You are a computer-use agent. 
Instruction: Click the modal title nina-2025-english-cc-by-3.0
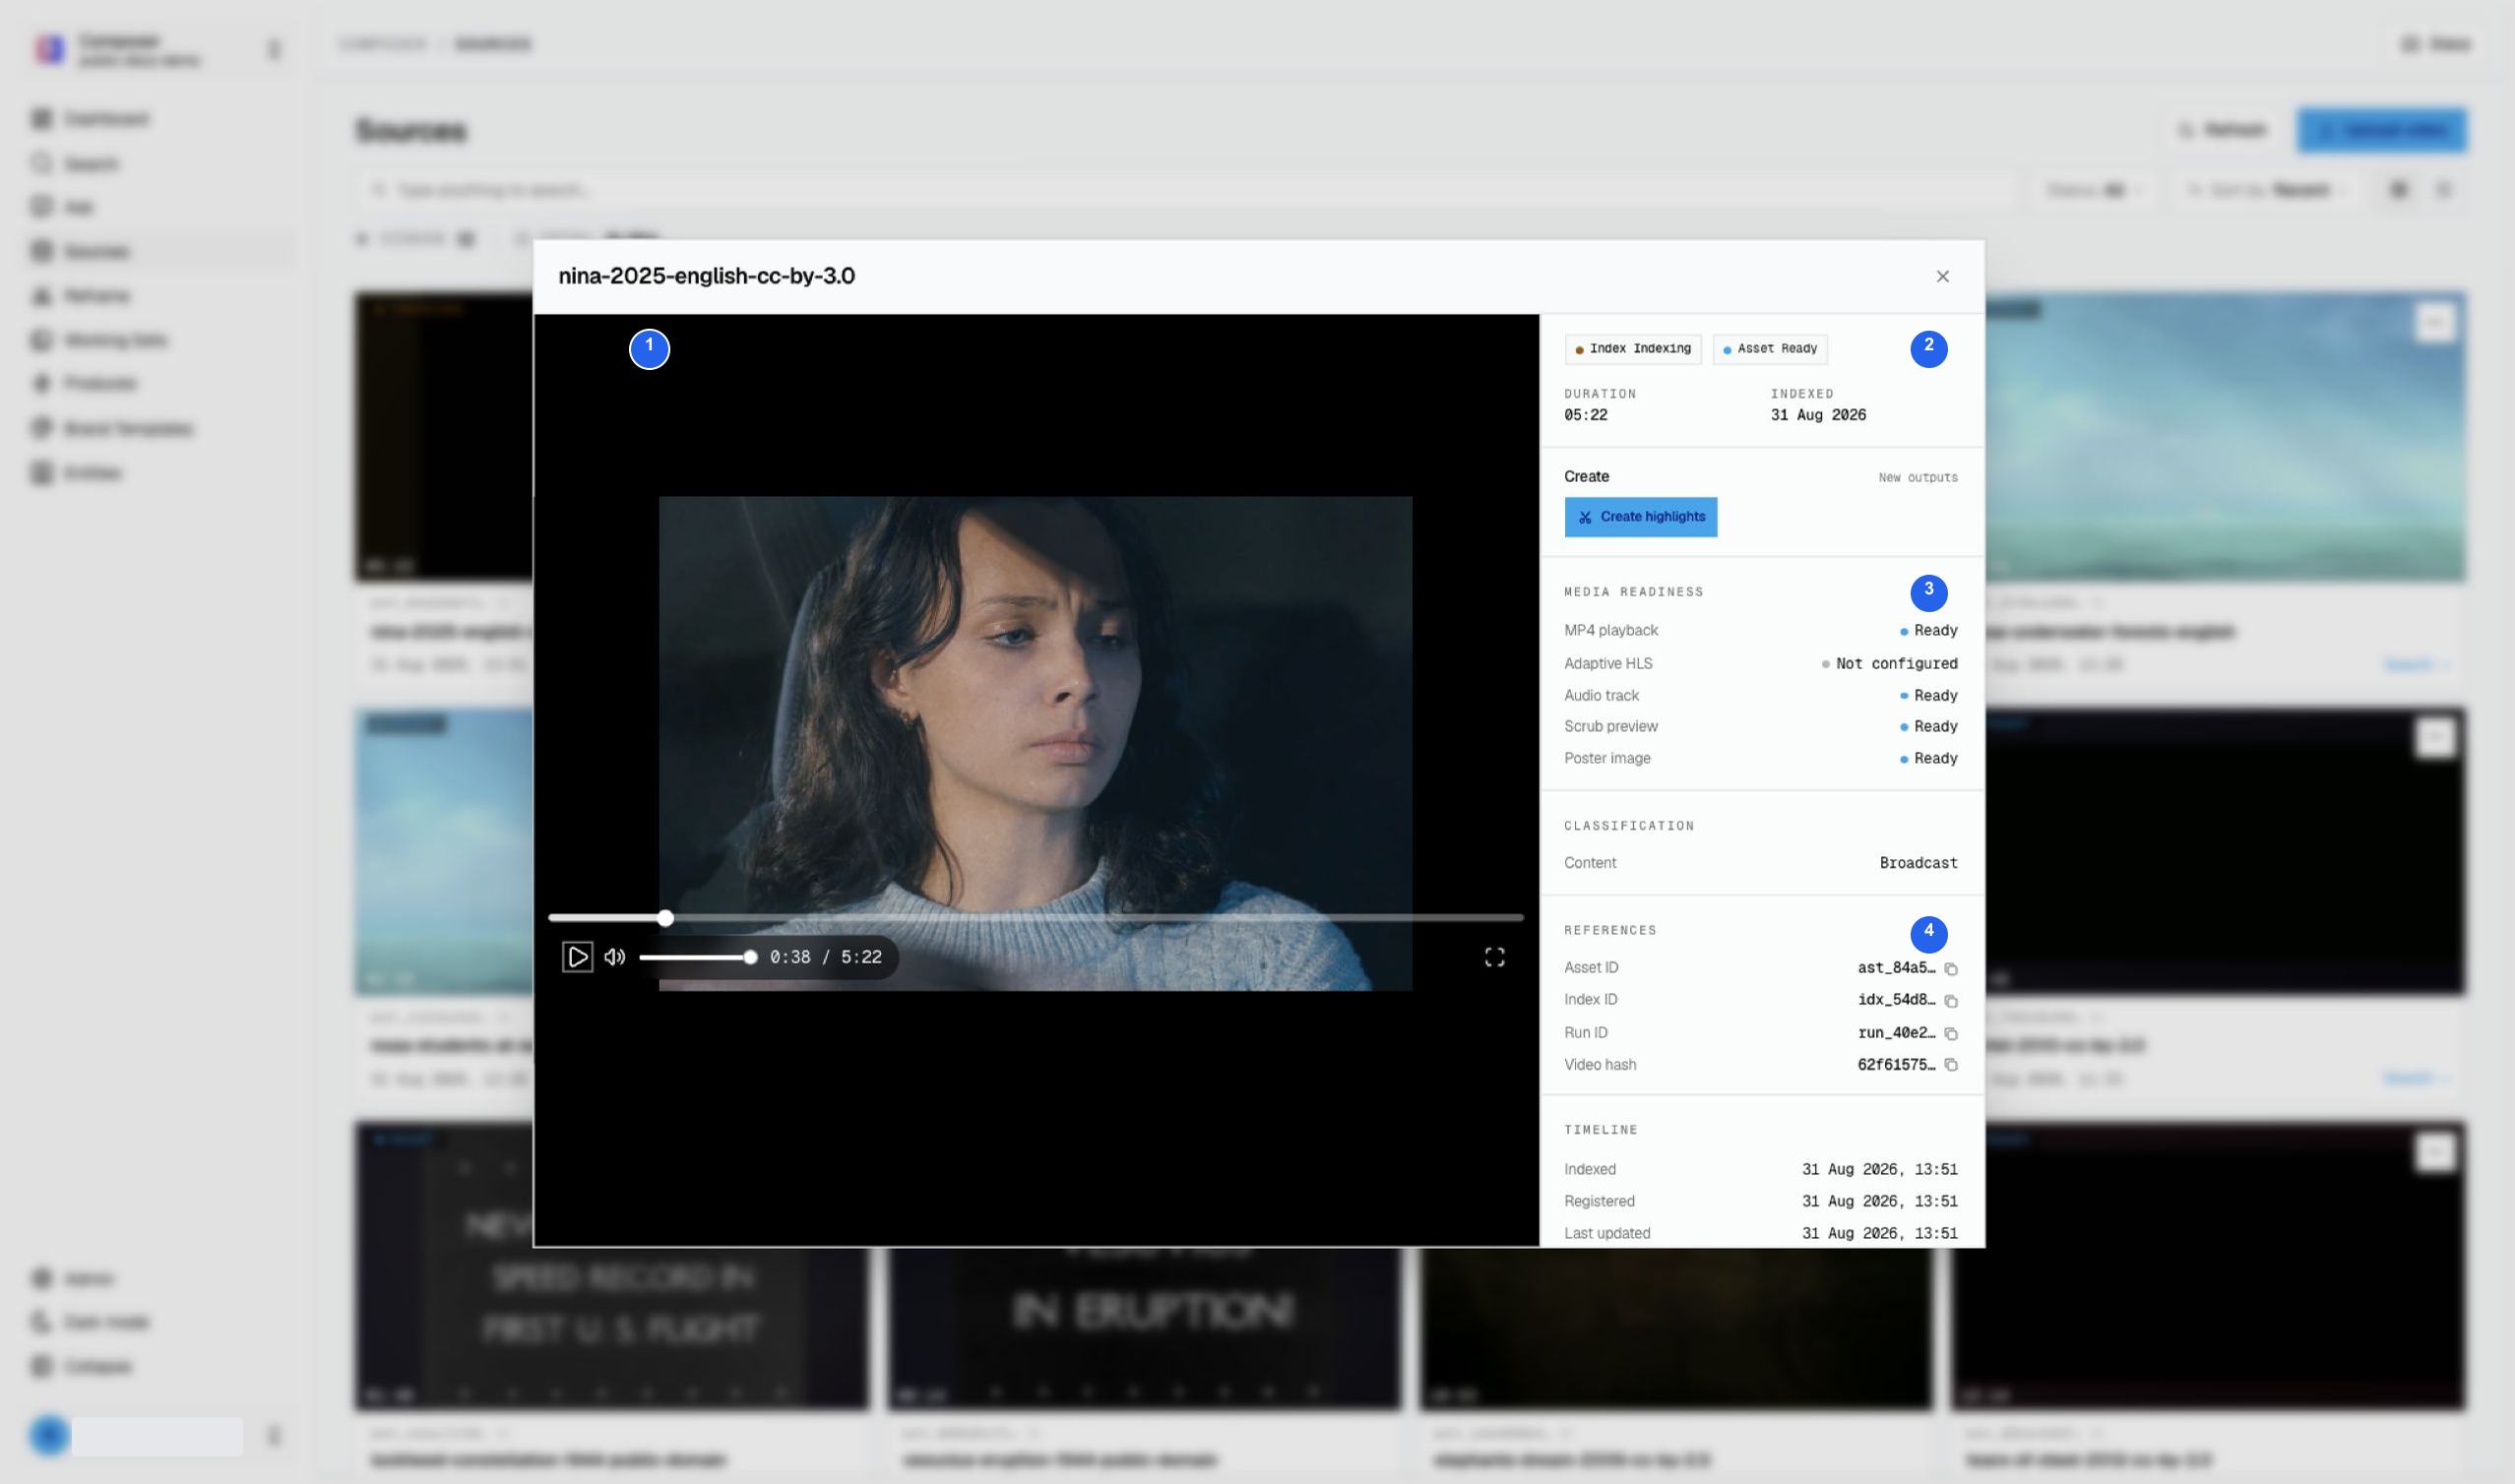pyautogui.click(x=706, y=276)
